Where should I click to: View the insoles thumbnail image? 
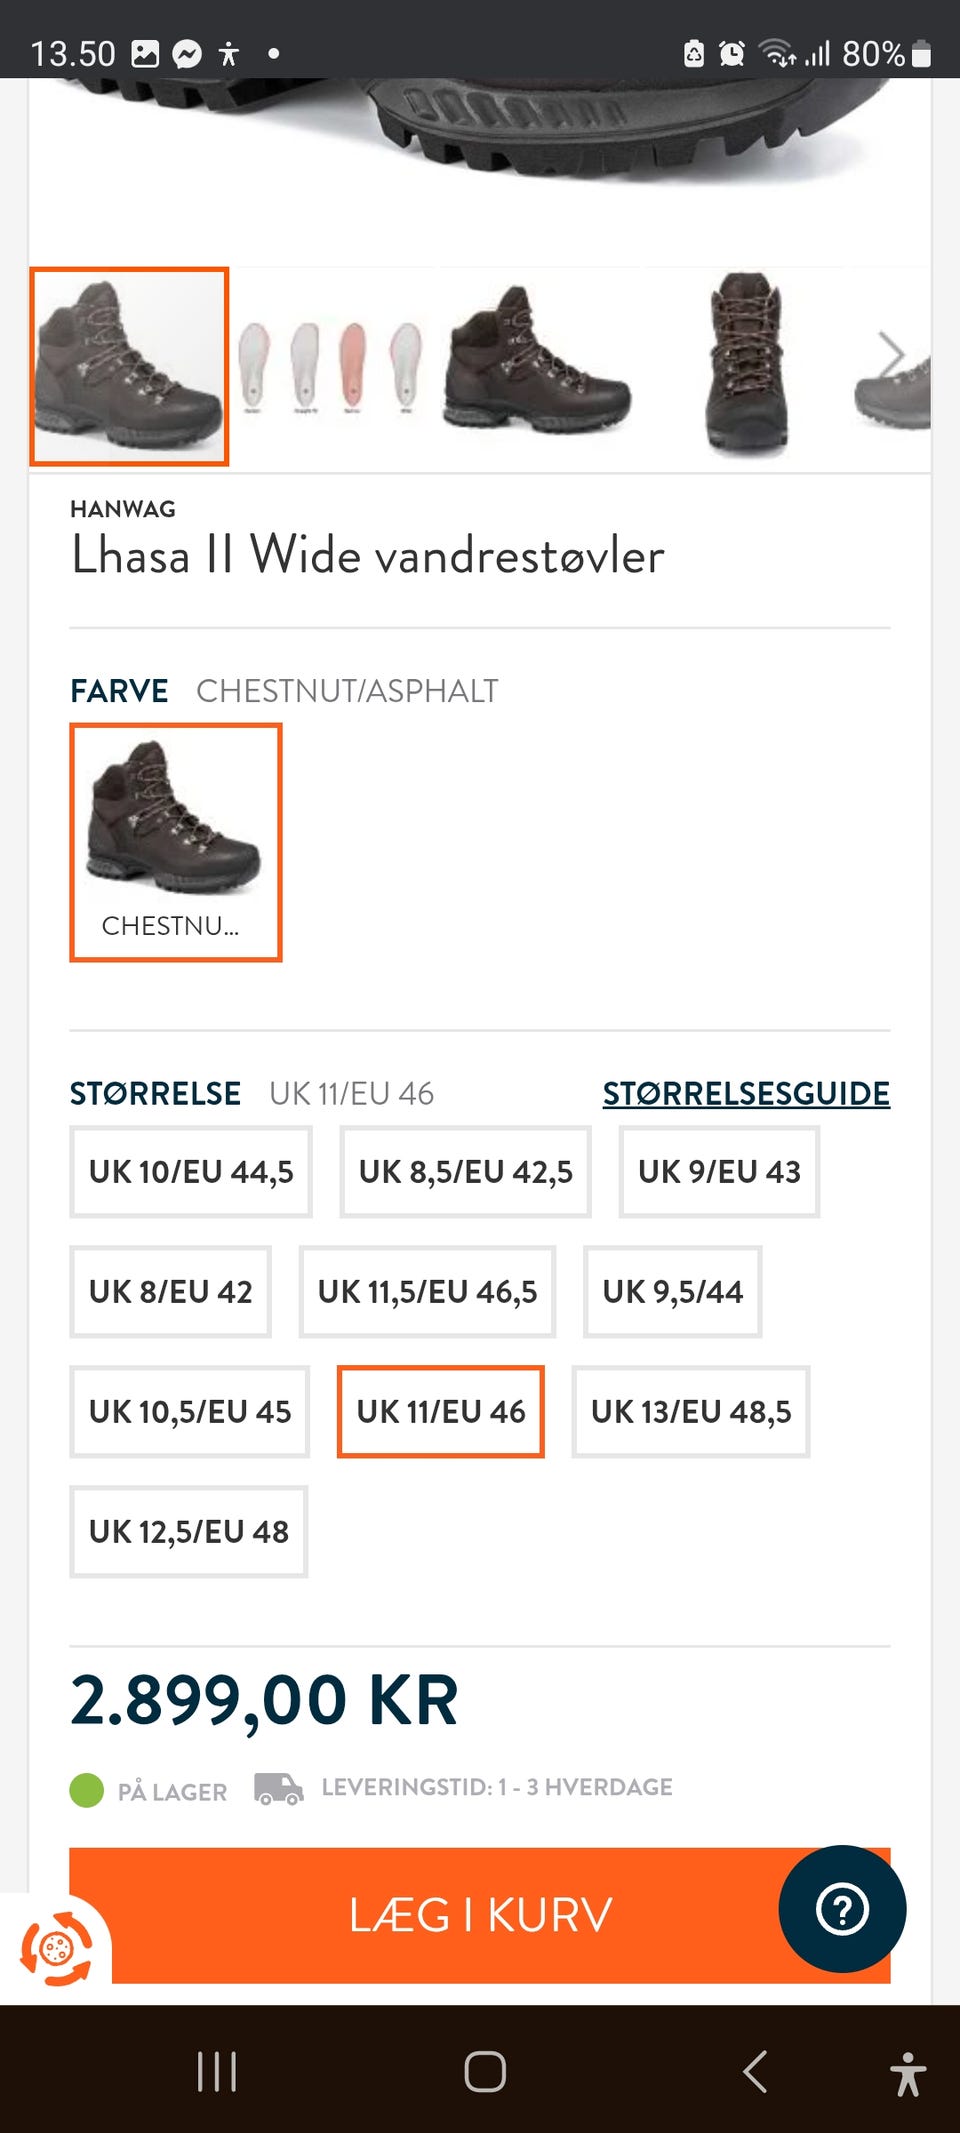coord(331,366)
